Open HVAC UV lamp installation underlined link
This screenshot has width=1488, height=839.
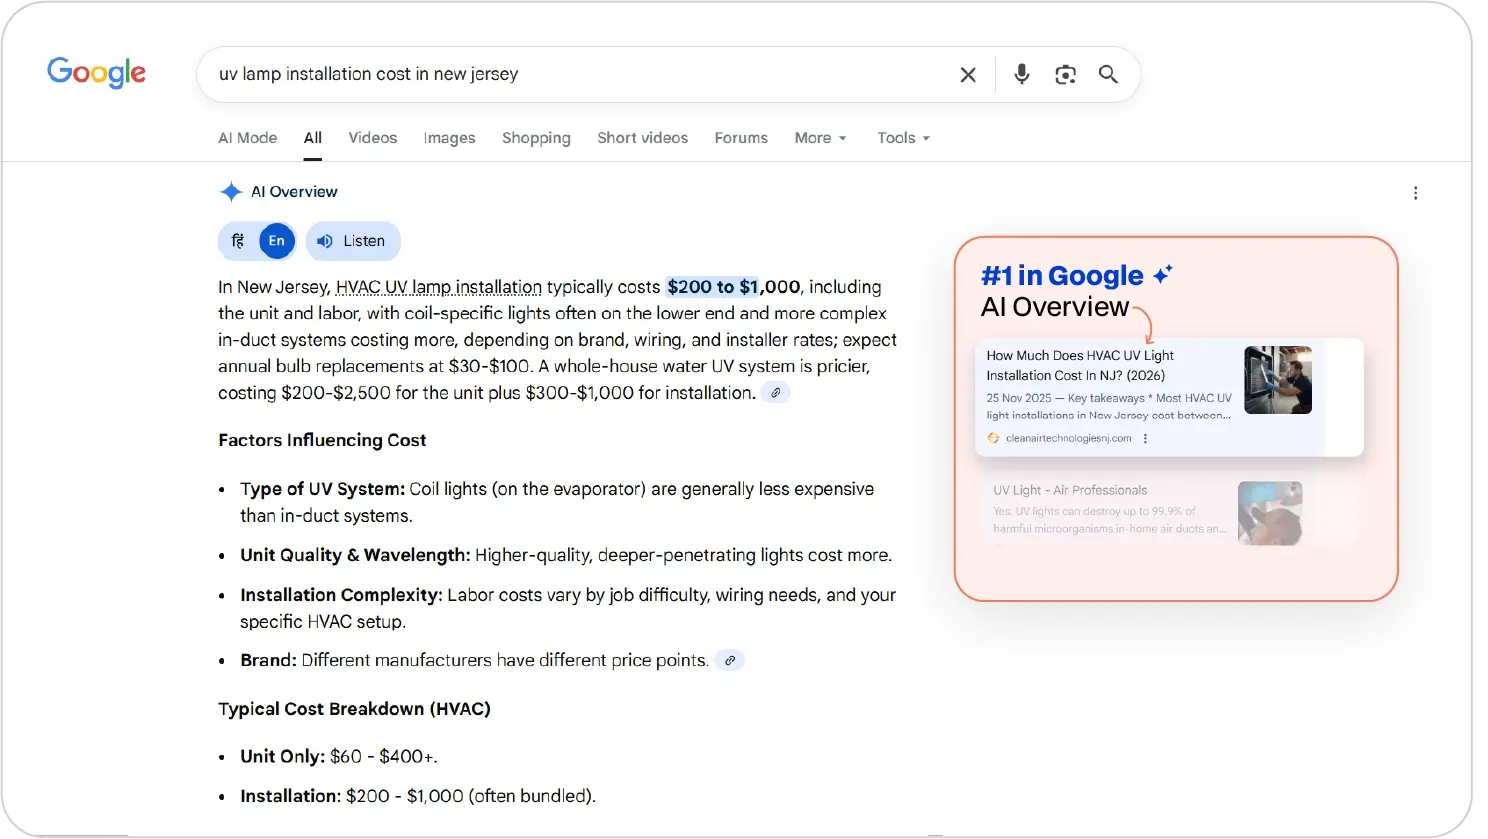[x=438, y=287]
